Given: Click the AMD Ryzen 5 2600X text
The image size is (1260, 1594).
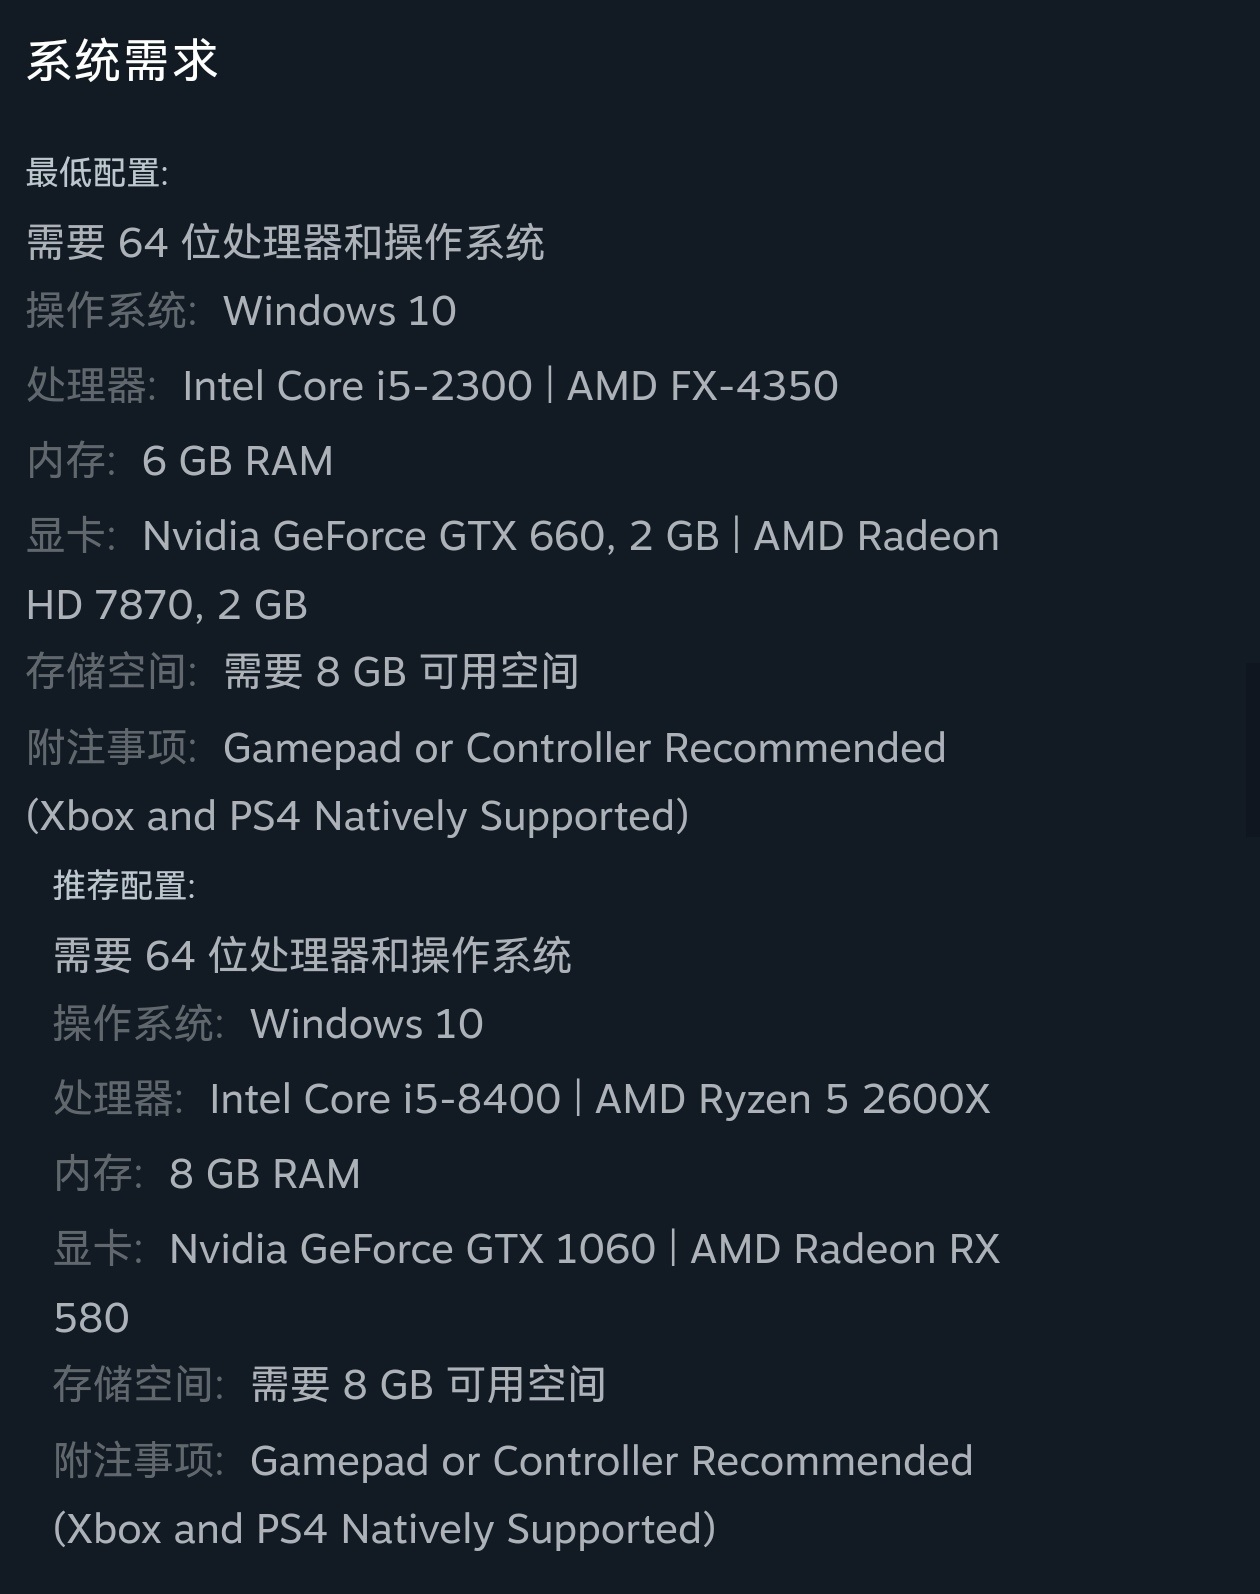Looking at the screenshot, I should click(792, 1099).
